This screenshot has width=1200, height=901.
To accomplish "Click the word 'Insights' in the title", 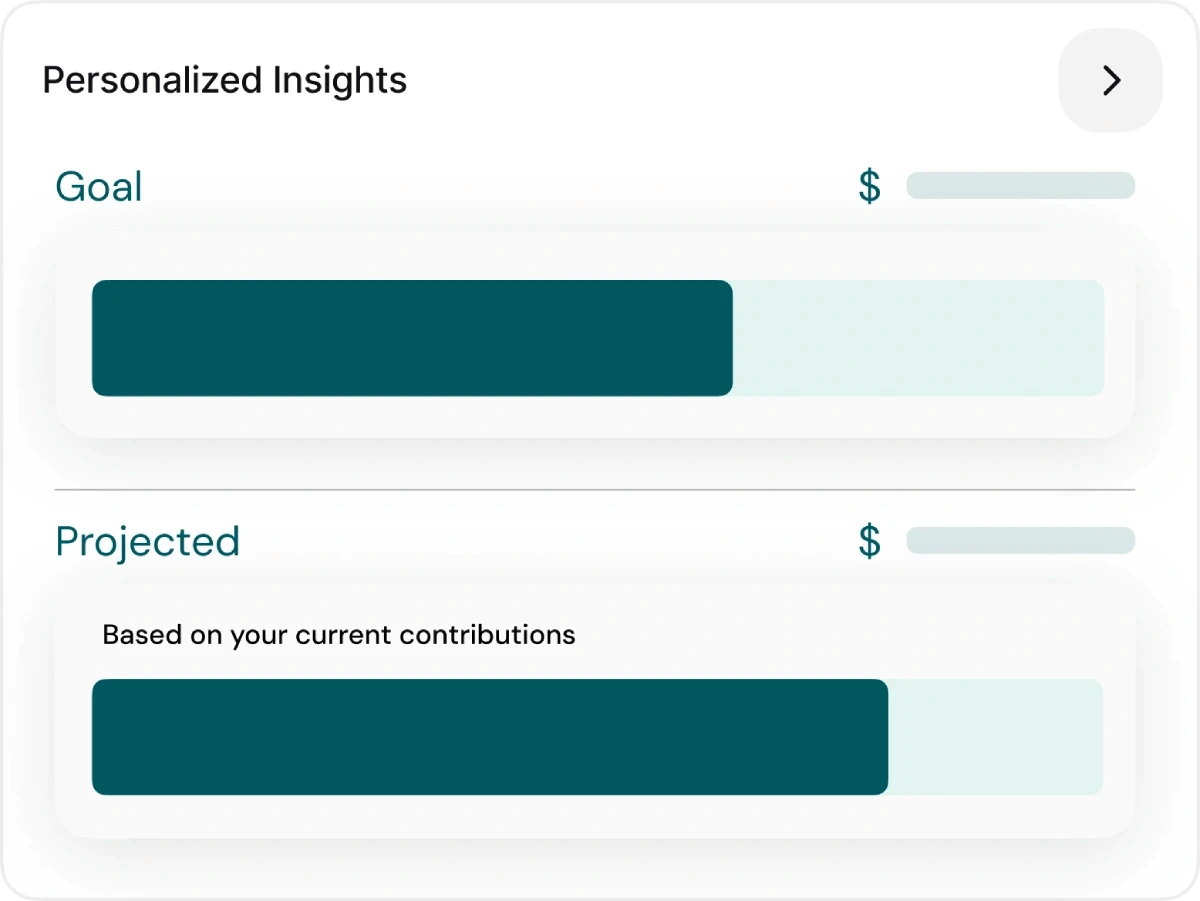I will click(341, 80).
